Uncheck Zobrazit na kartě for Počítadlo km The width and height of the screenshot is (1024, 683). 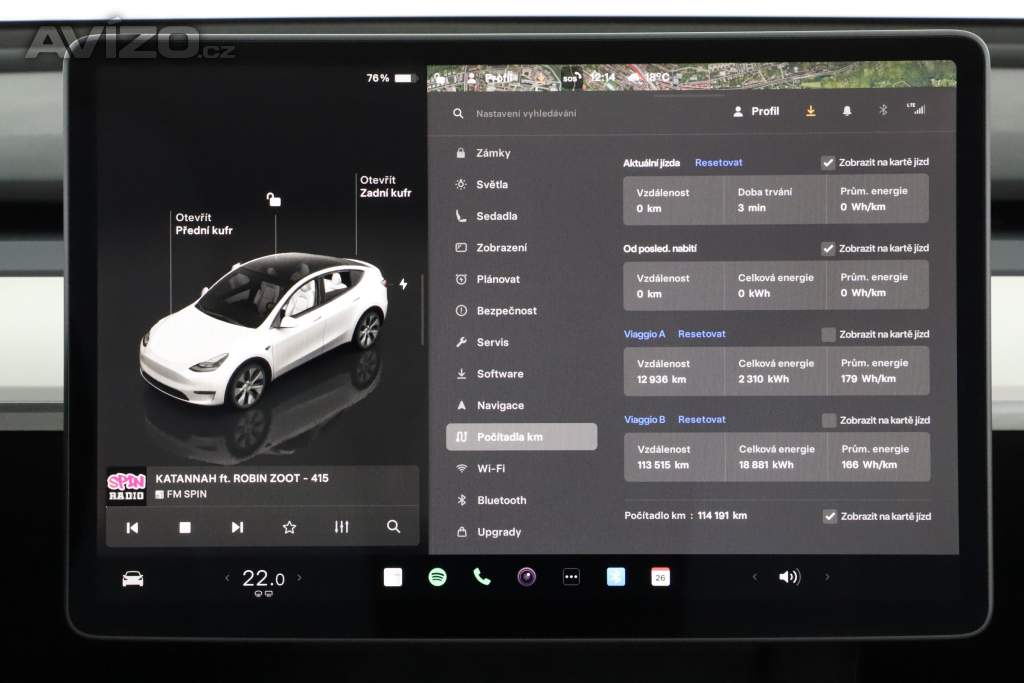click(x=829, y=516)
